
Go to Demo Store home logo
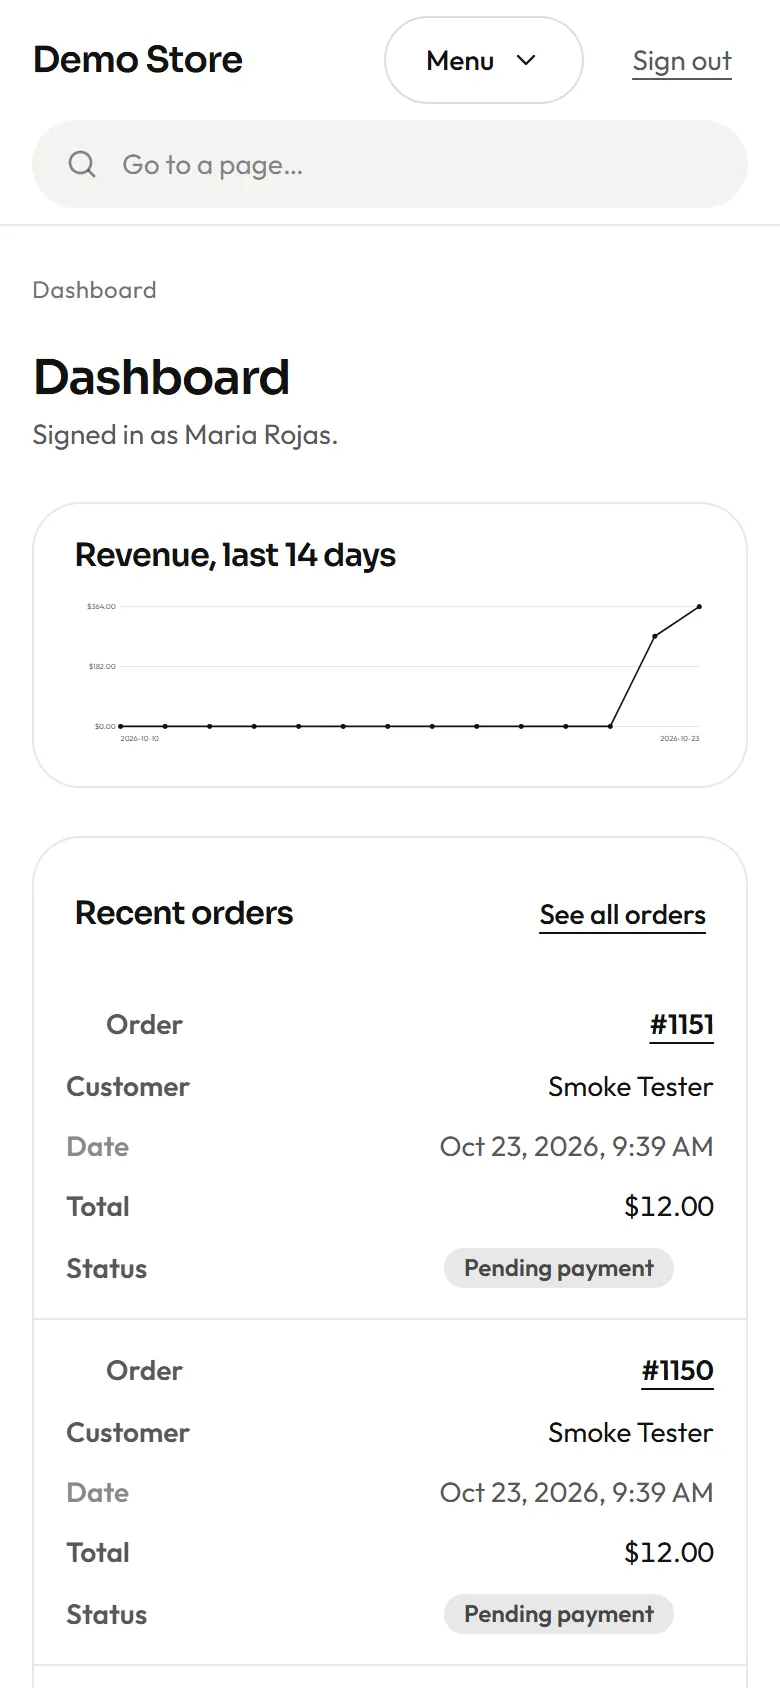click(138, 60)
